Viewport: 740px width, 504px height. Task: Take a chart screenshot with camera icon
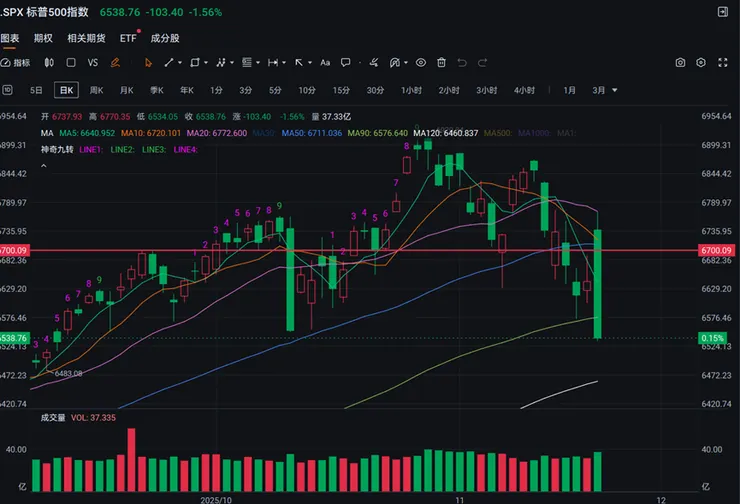click(x=680, y=62)
